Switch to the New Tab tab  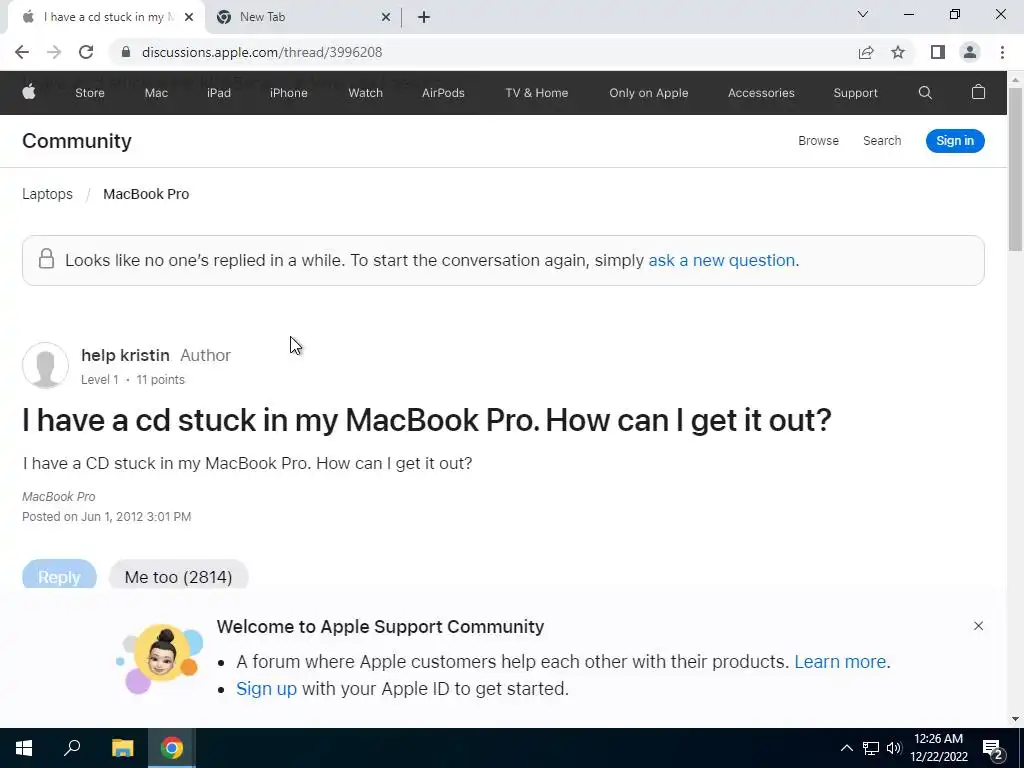pyautogui.click(x=304, y=17)
